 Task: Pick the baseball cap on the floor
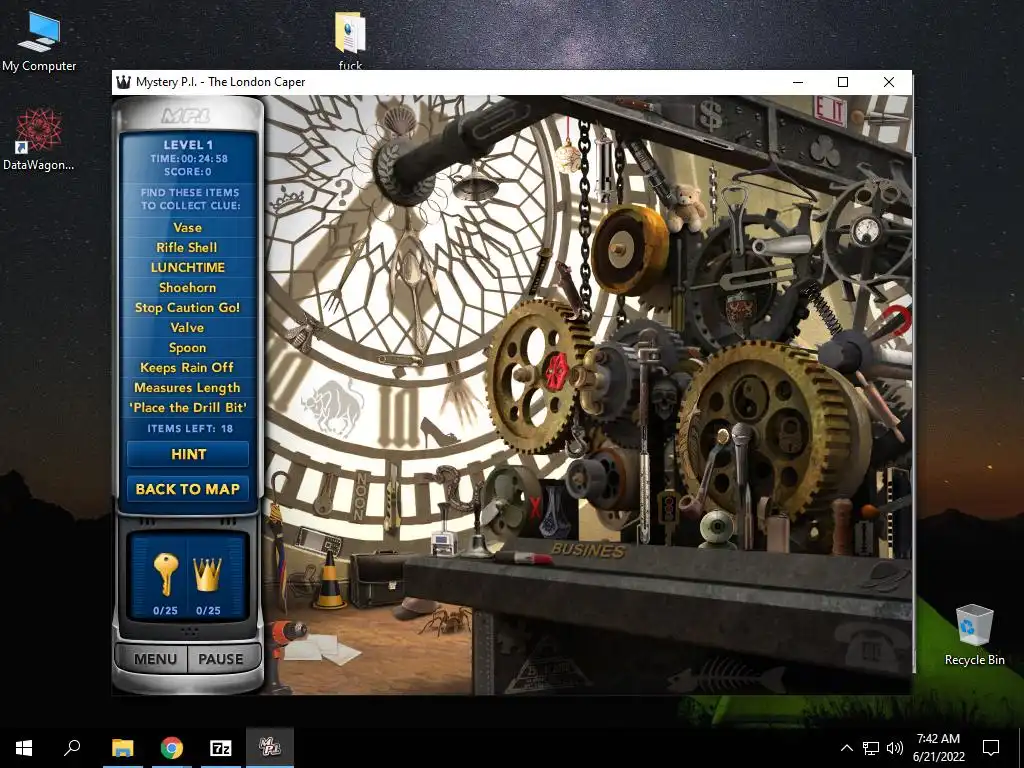tap(416, 609)
